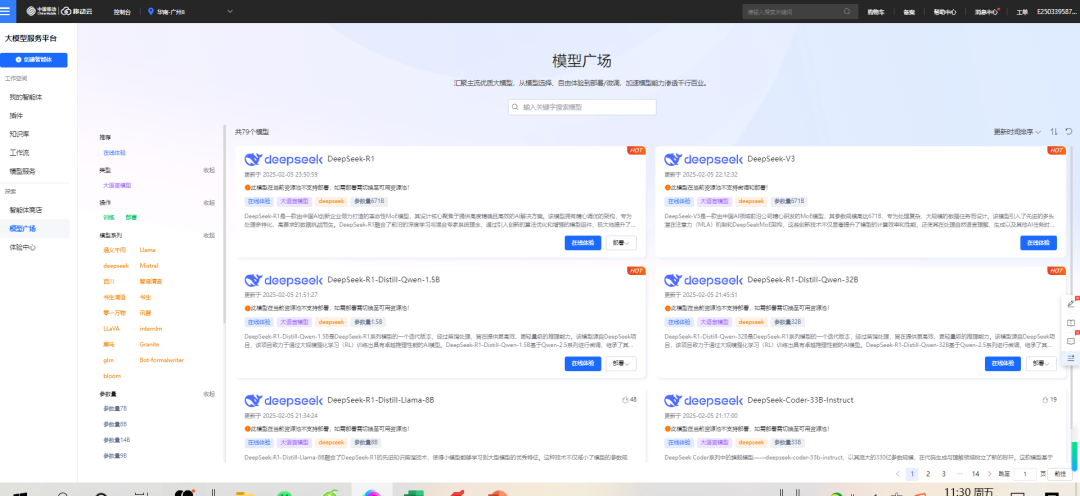The image size is (1080, 496).
Task: Toggle the 部署 operation filter
Action: click(132, 218)
